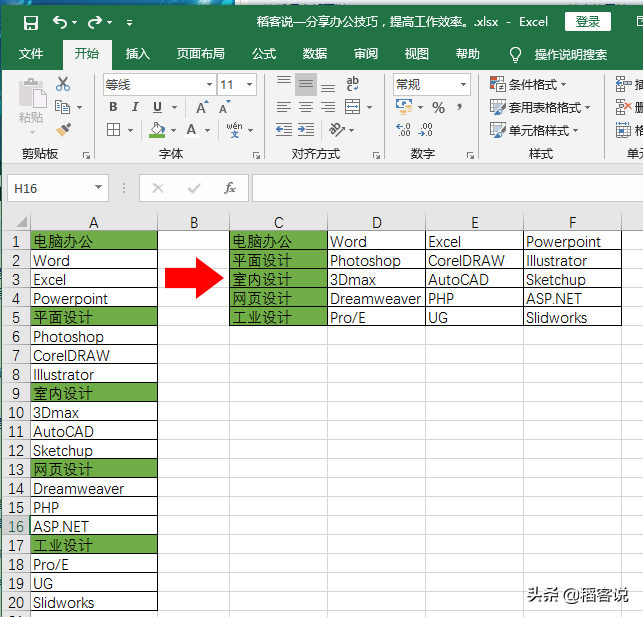The height and width of the screenshot is (617, 643).
Task: Increase font size with the large A
Action: [201, 107]
